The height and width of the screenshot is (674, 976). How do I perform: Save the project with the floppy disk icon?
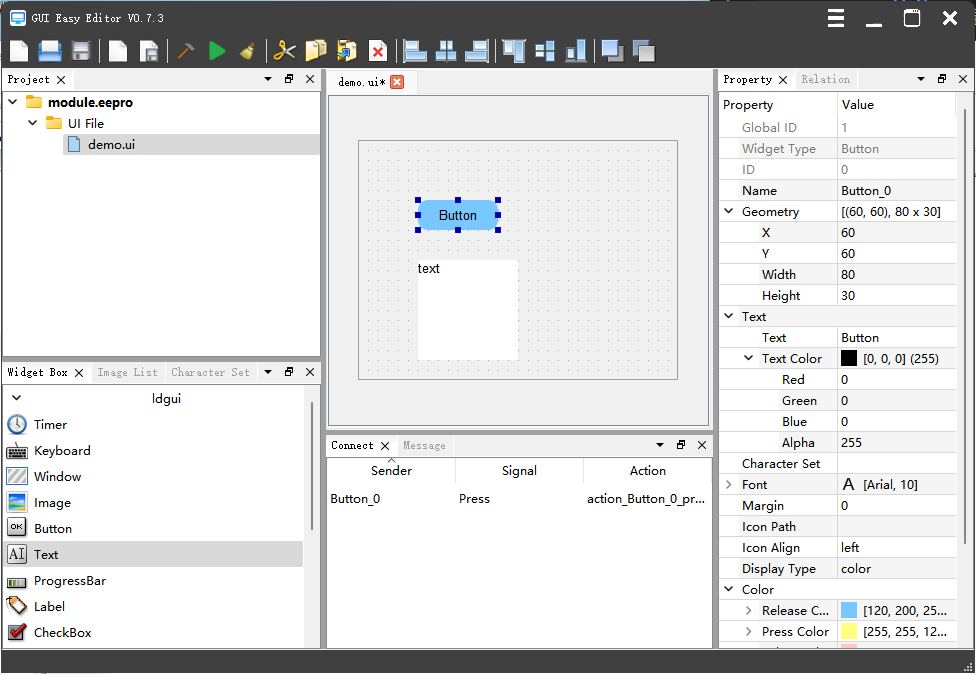81,51
